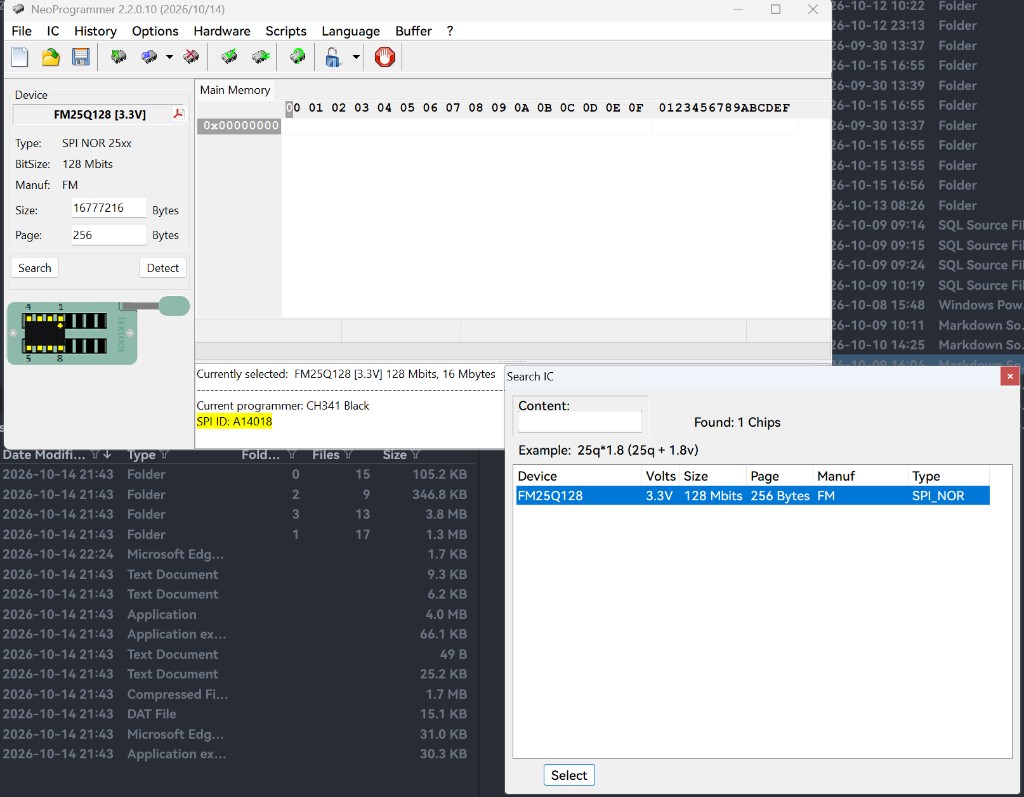
Task: Click the 346.8 KB folder row
Action: click(x=235, y=495)
